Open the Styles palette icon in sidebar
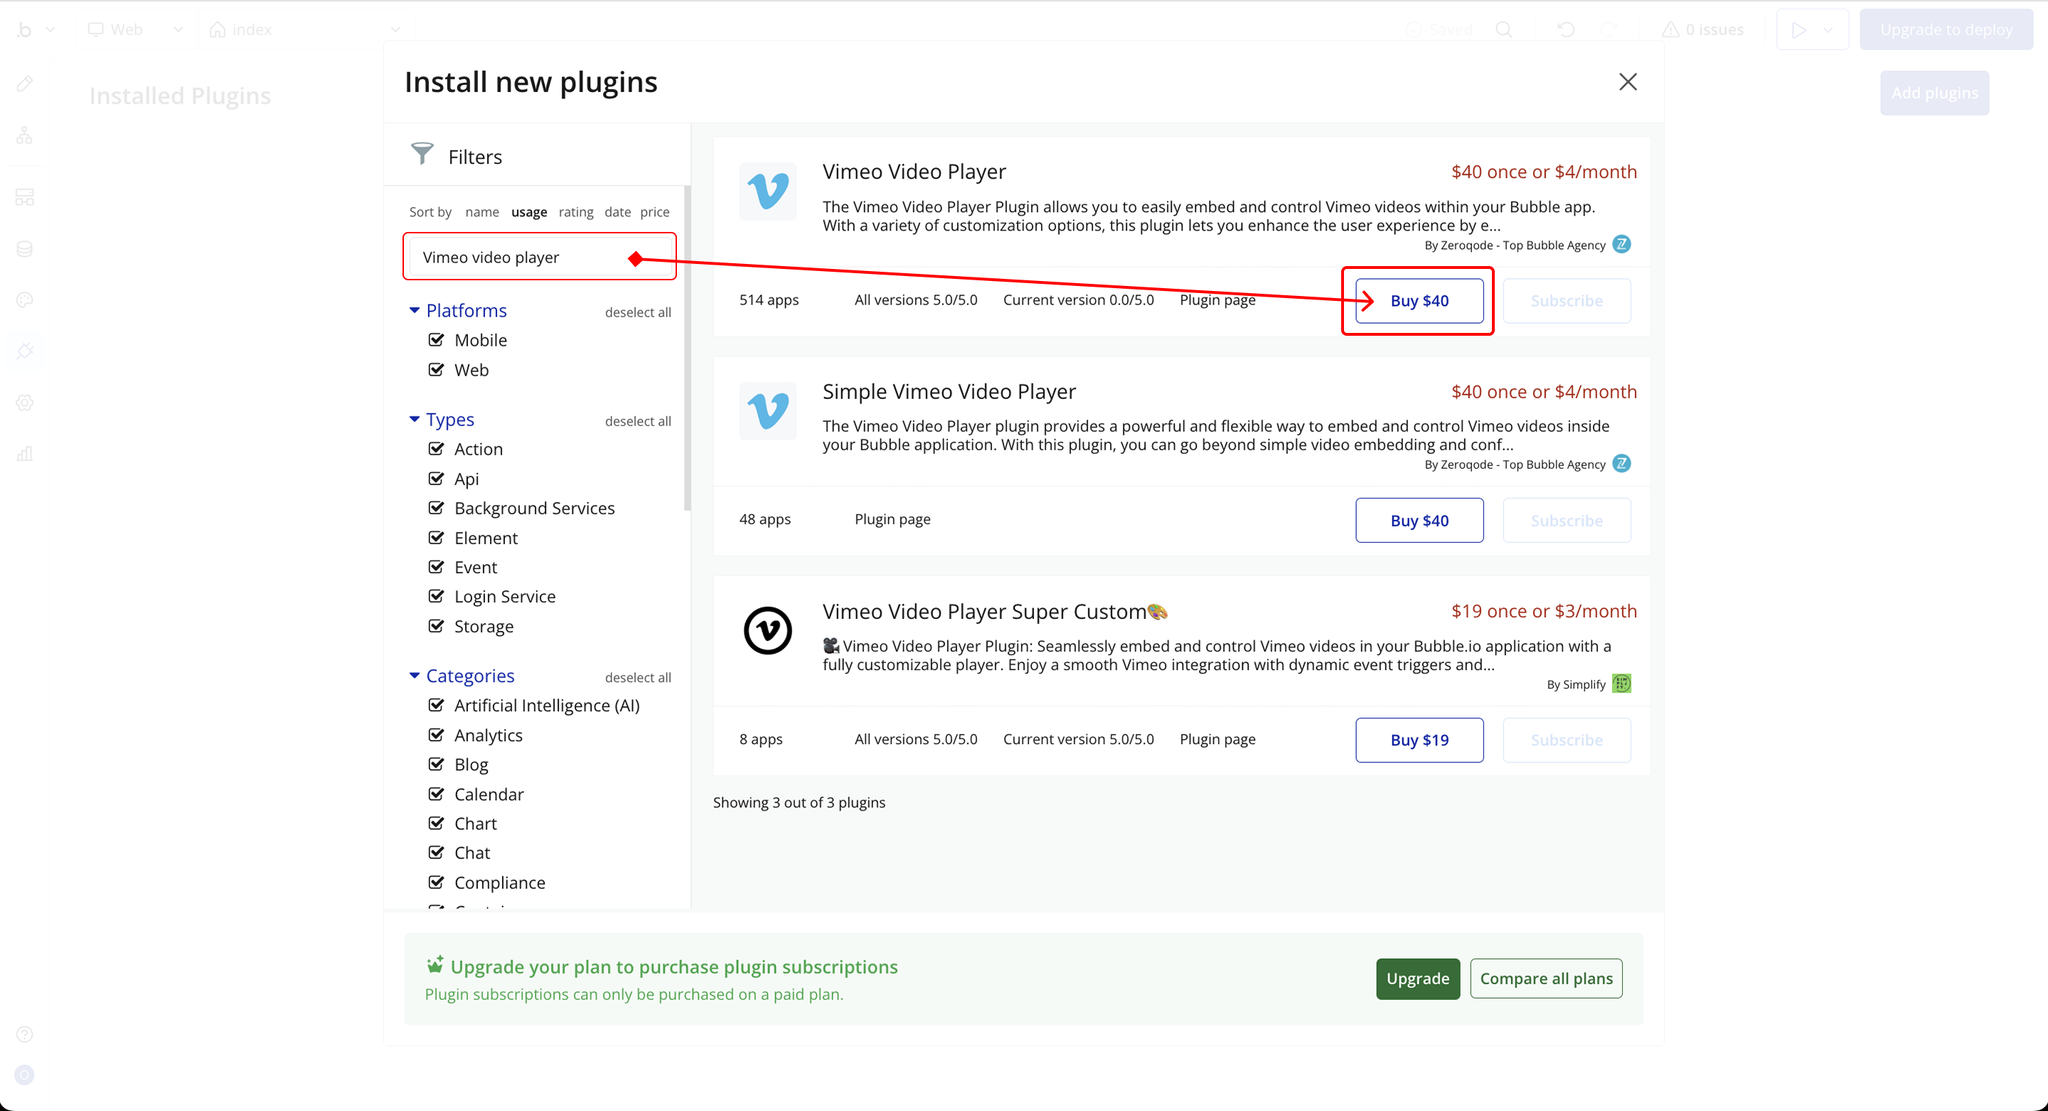2048x1111 pixels. (25, 300)
